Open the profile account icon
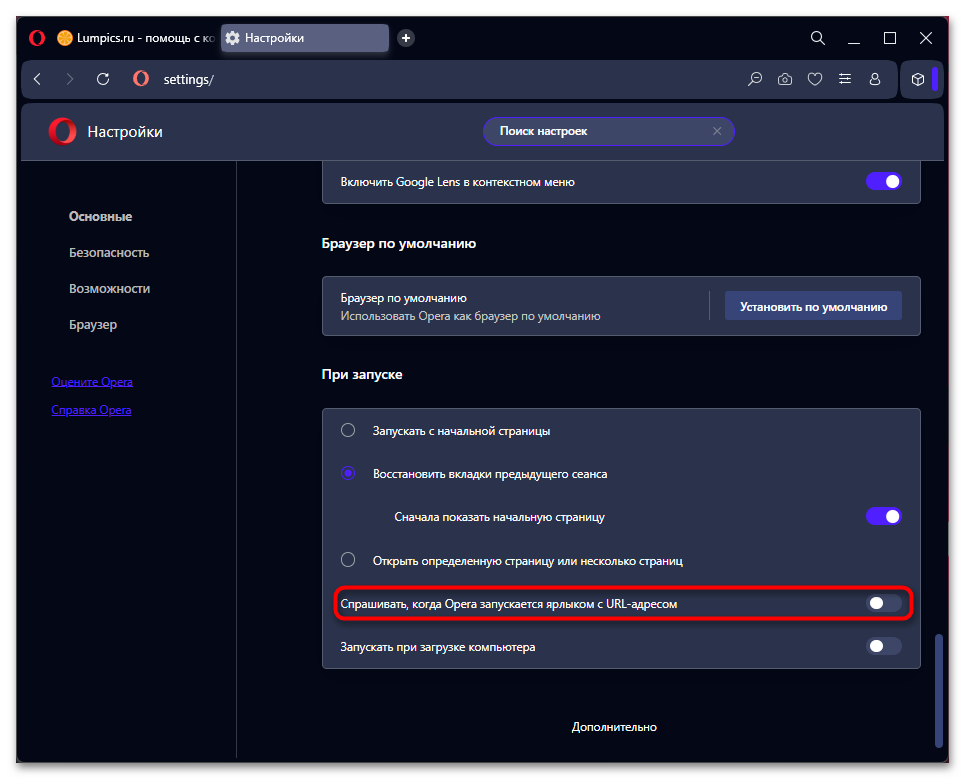965x779 pixels. (875, 79)
